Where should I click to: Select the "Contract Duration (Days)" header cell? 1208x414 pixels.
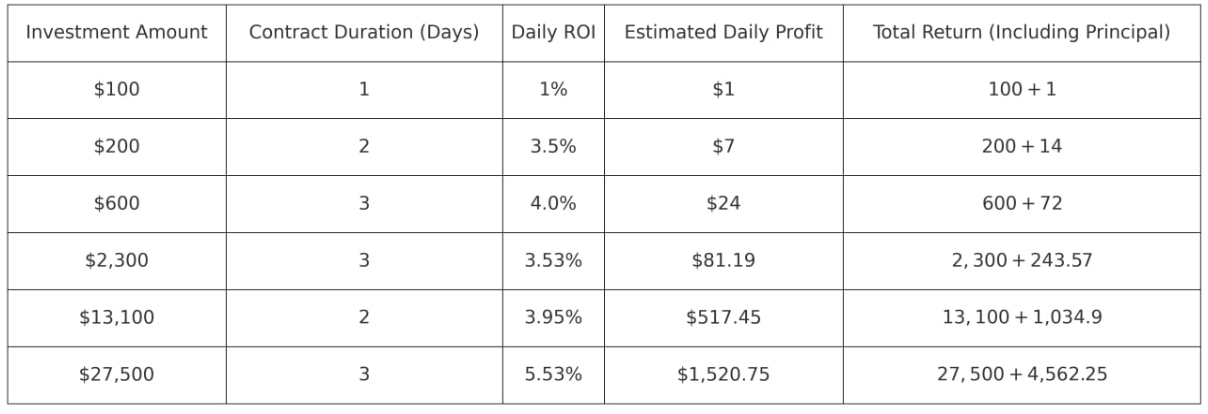click(x=364, y=32)
